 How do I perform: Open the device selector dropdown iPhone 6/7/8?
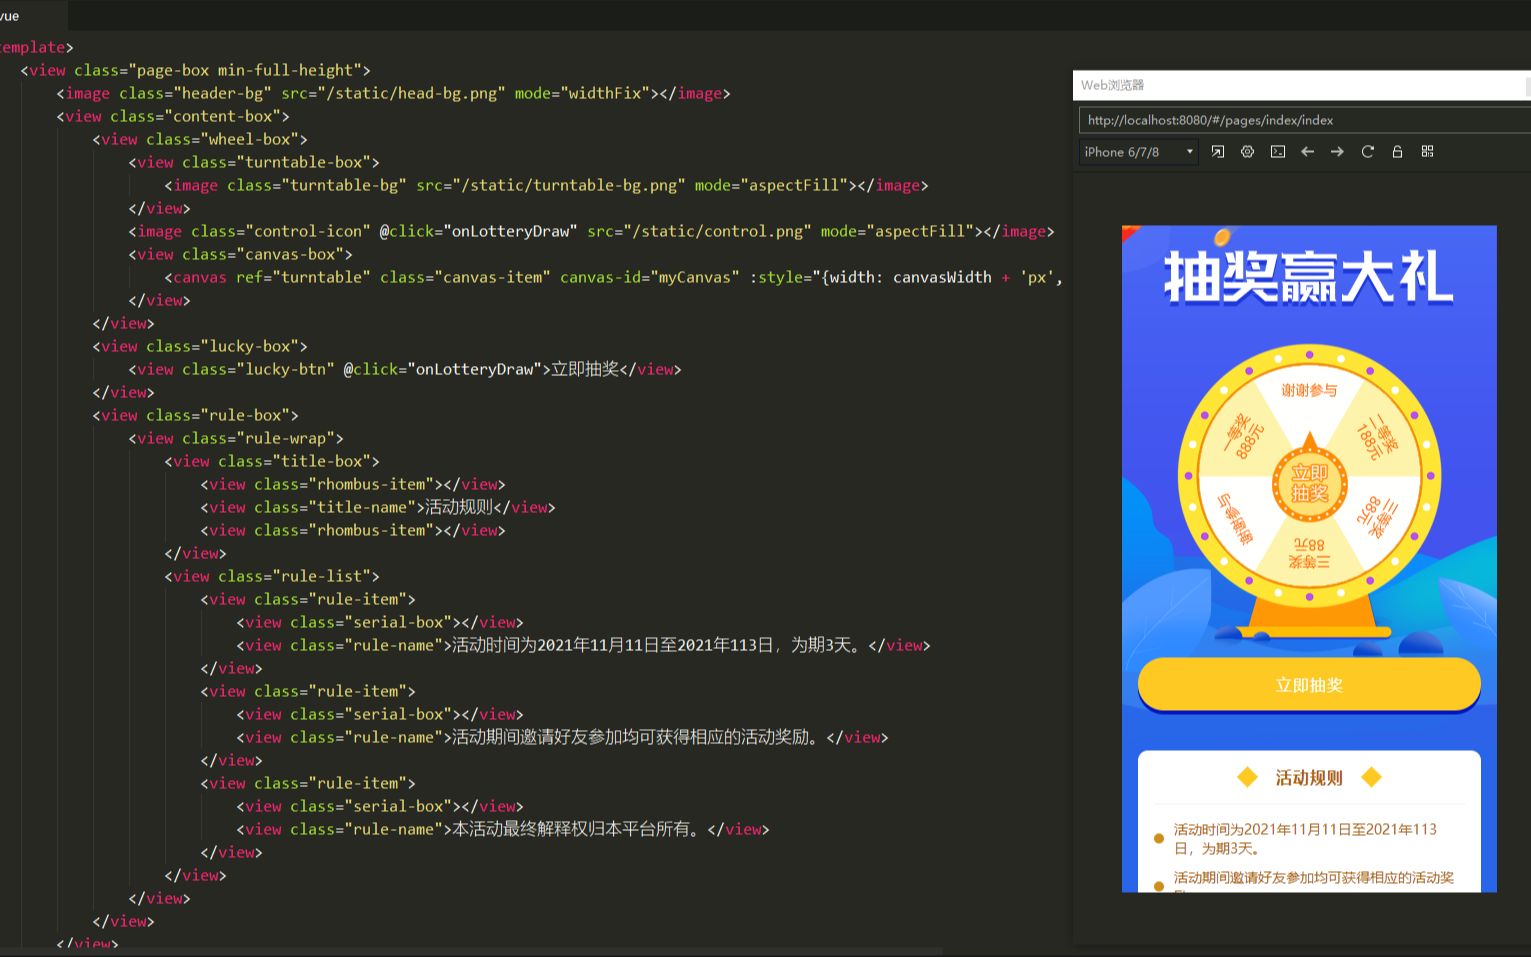1138,152
